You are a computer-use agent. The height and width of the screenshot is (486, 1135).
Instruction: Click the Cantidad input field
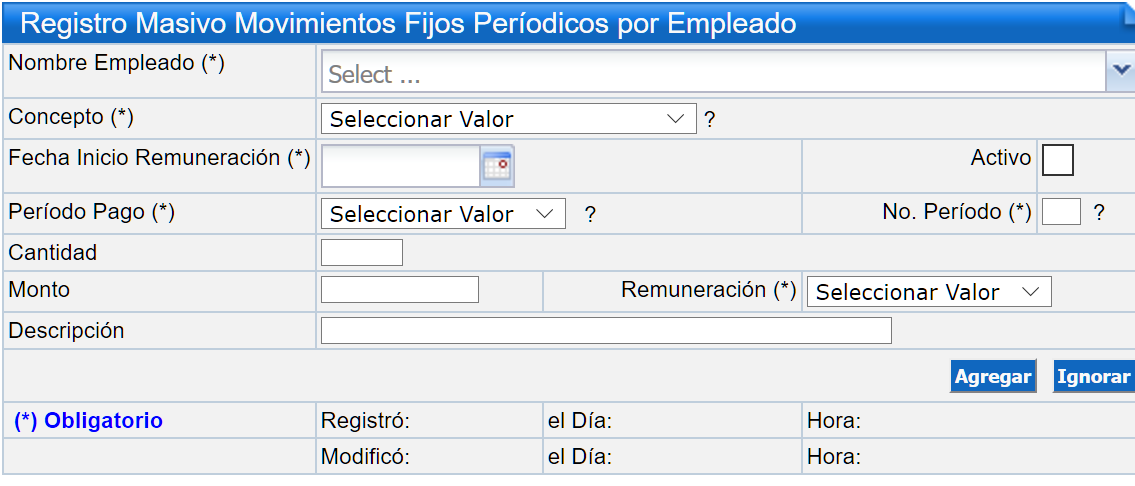point(362,253)
